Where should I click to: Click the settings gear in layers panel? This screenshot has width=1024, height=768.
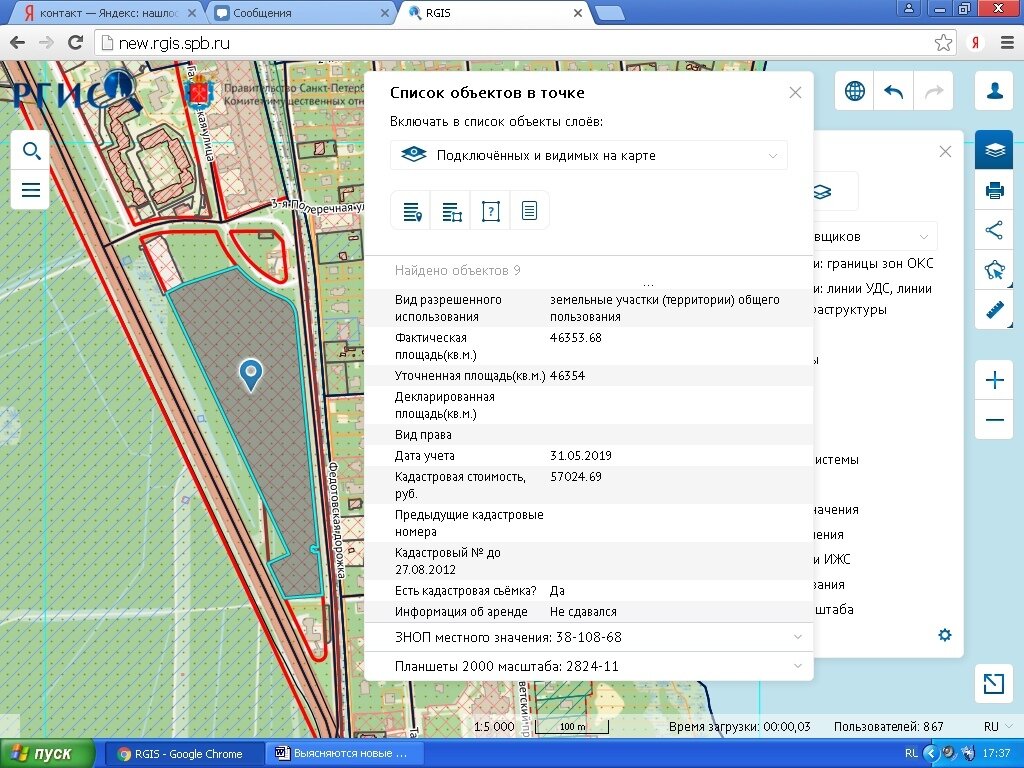pos(945,635)
